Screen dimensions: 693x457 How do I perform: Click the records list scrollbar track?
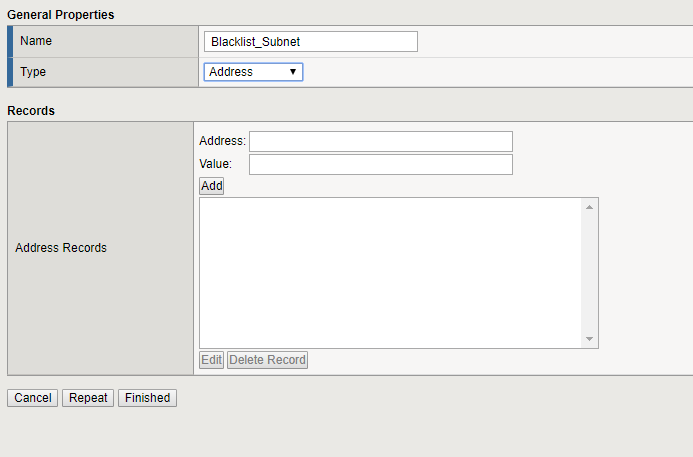(x=590, y=272)
